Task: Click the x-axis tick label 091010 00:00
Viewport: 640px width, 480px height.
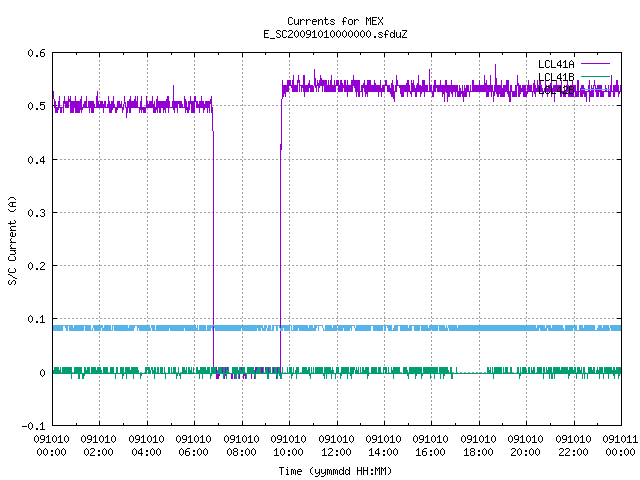Action: coord(51,446)
